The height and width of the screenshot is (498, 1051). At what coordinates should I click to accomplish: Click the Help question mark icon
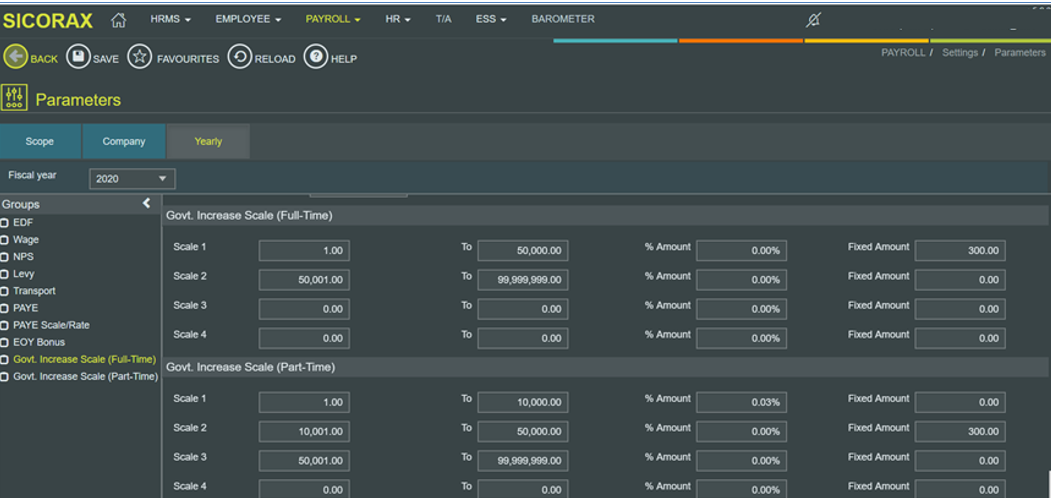315,57
